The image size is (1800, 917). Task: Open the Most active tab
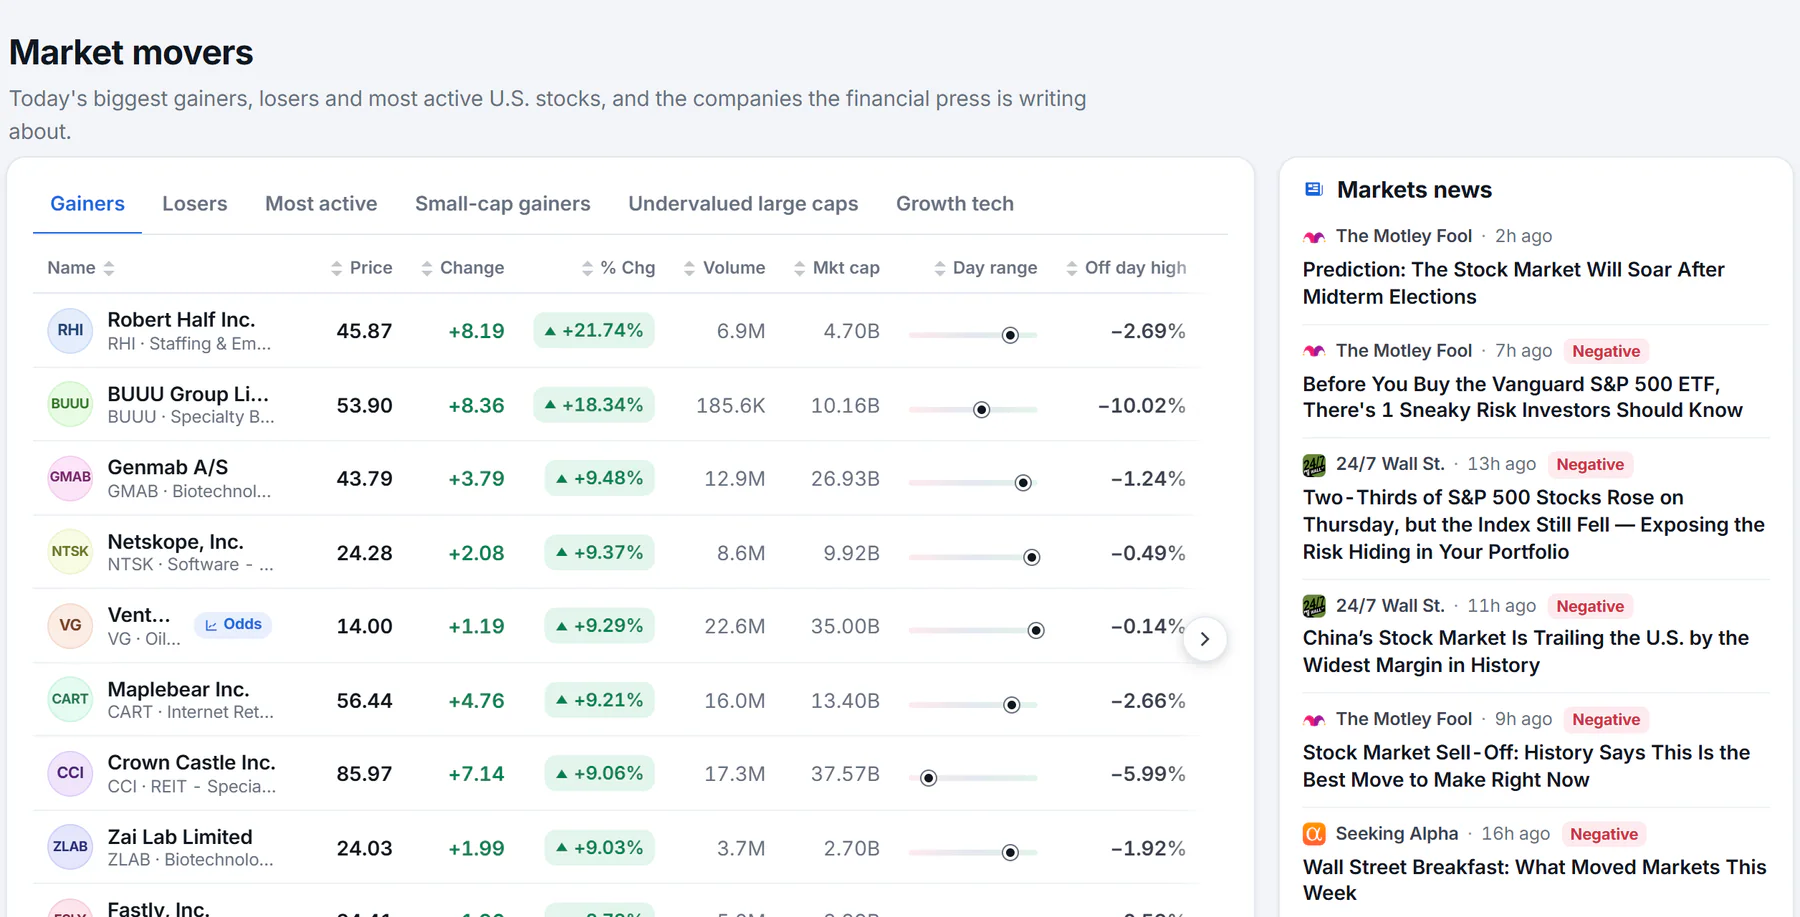[321, 204]
